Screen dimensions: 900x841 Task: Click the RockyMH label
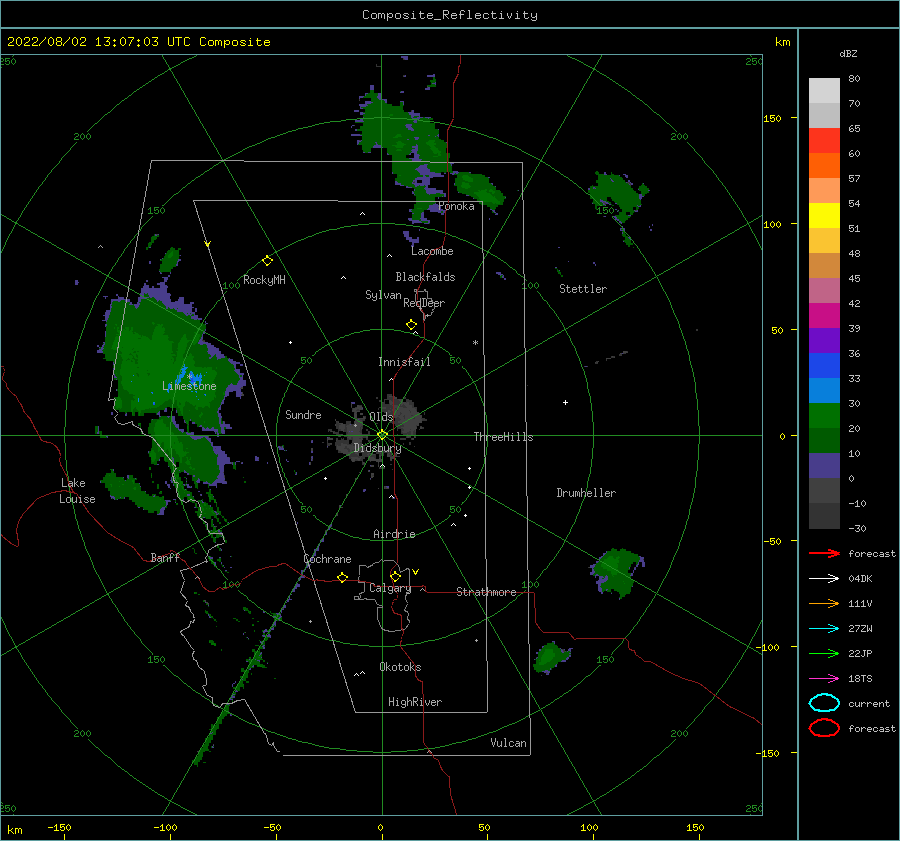pyautogui.click(x=264, y=280)
